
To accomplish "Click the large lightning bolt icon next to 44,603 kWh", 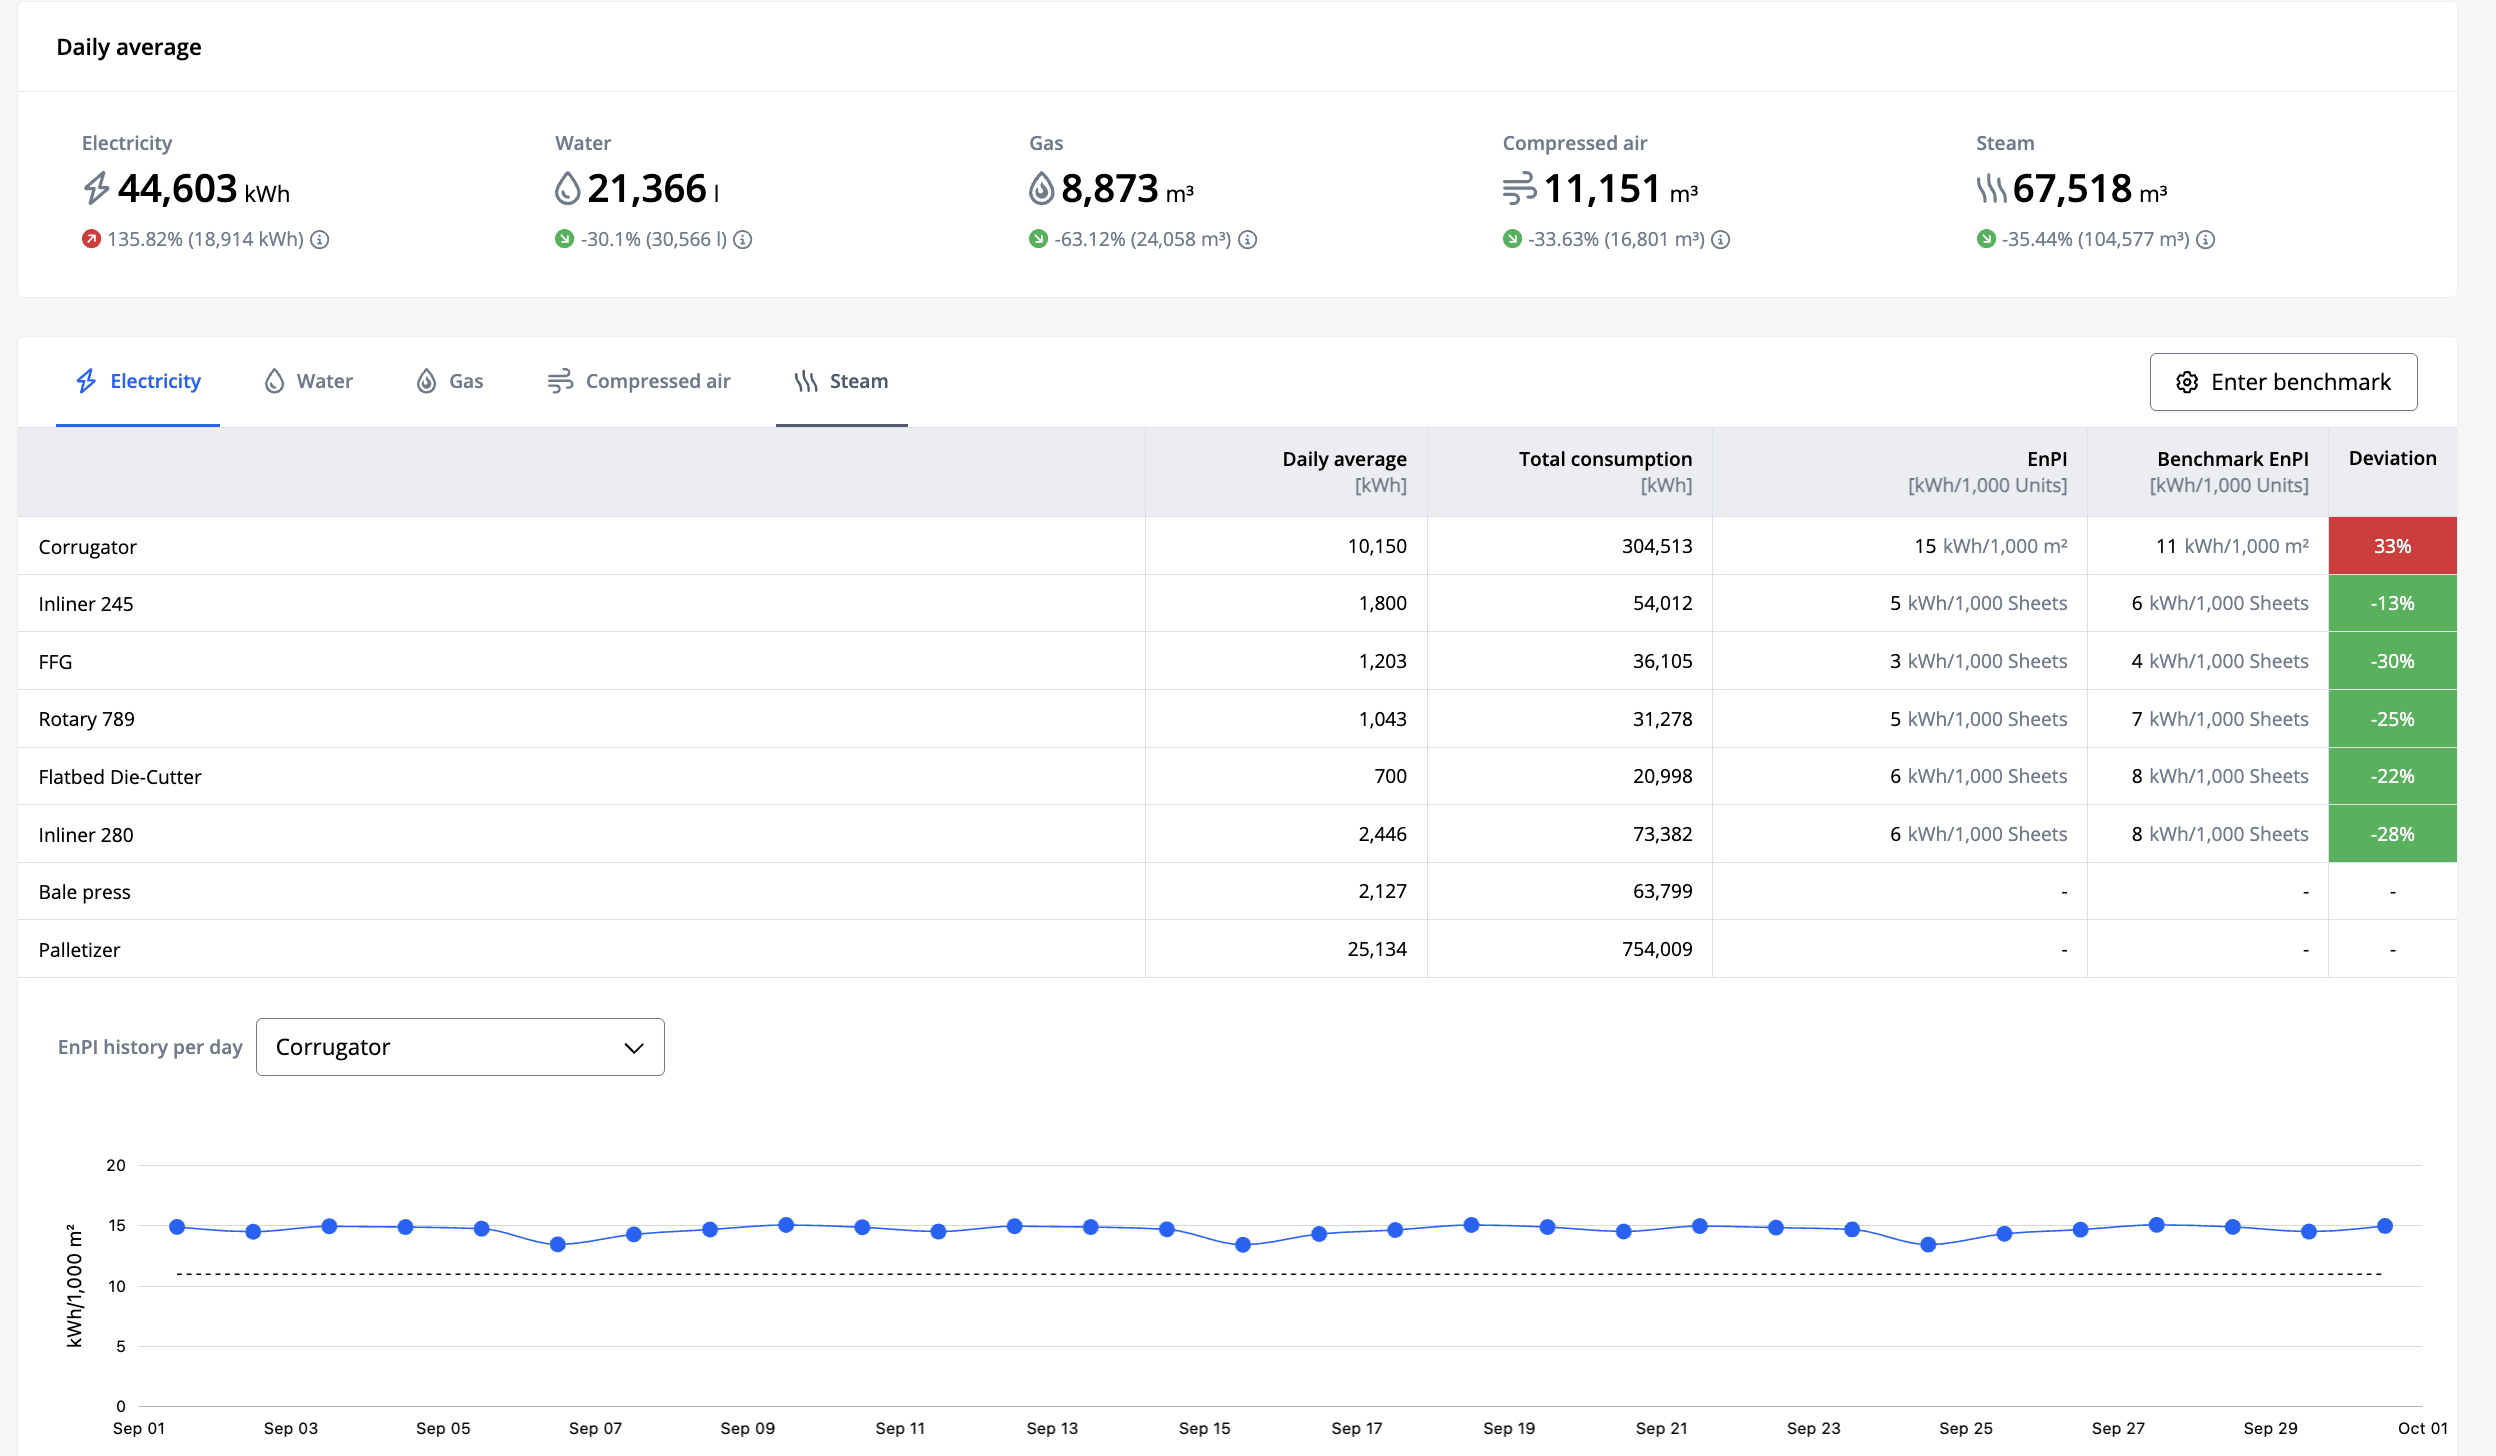I will 96,189.
